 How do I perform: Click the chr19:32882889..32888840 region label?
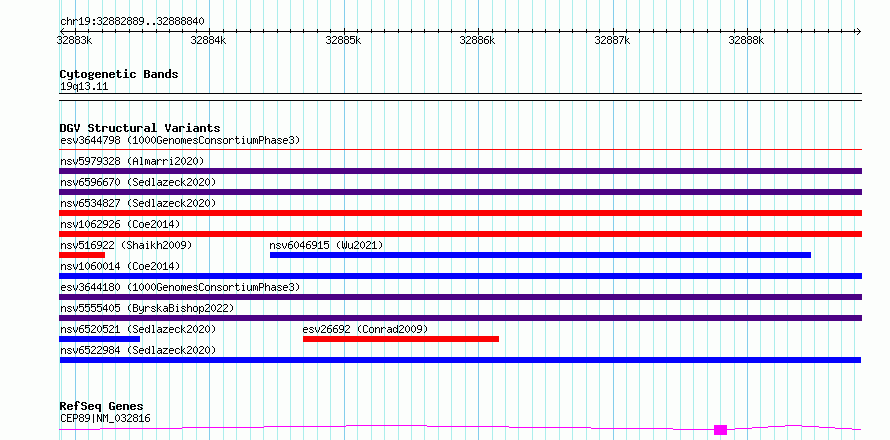132,21
